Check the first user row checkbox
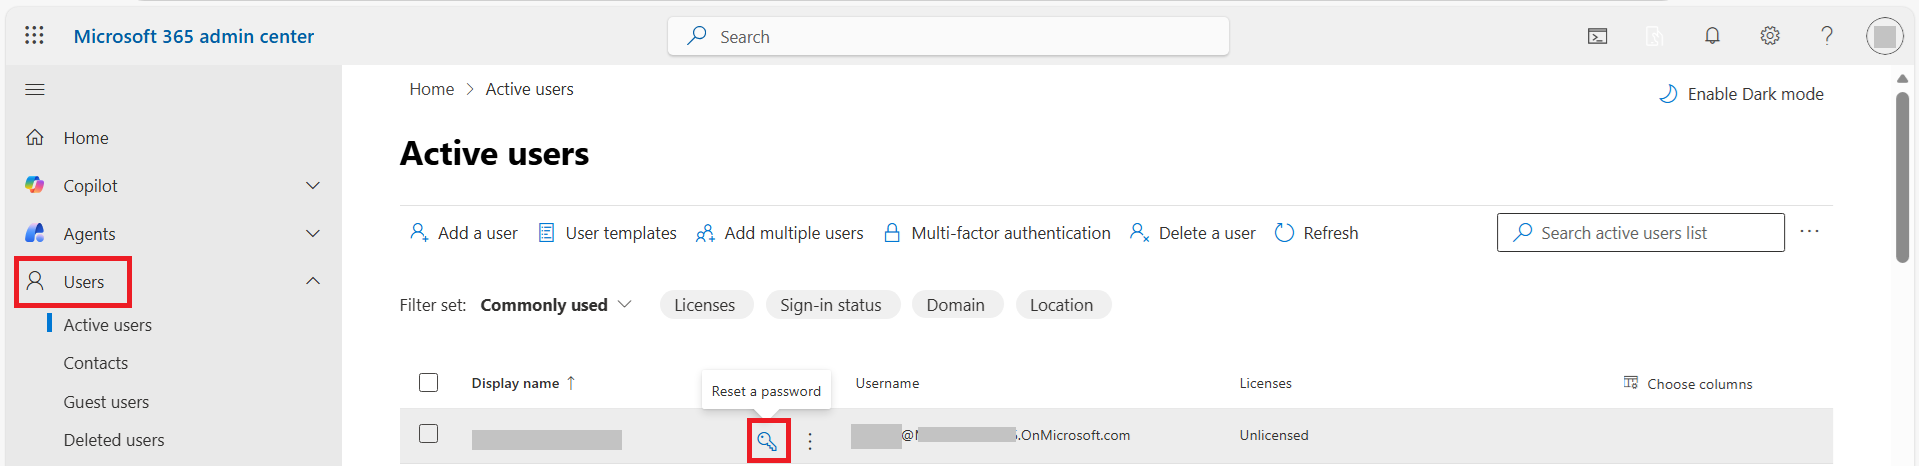 pos(429,434)
